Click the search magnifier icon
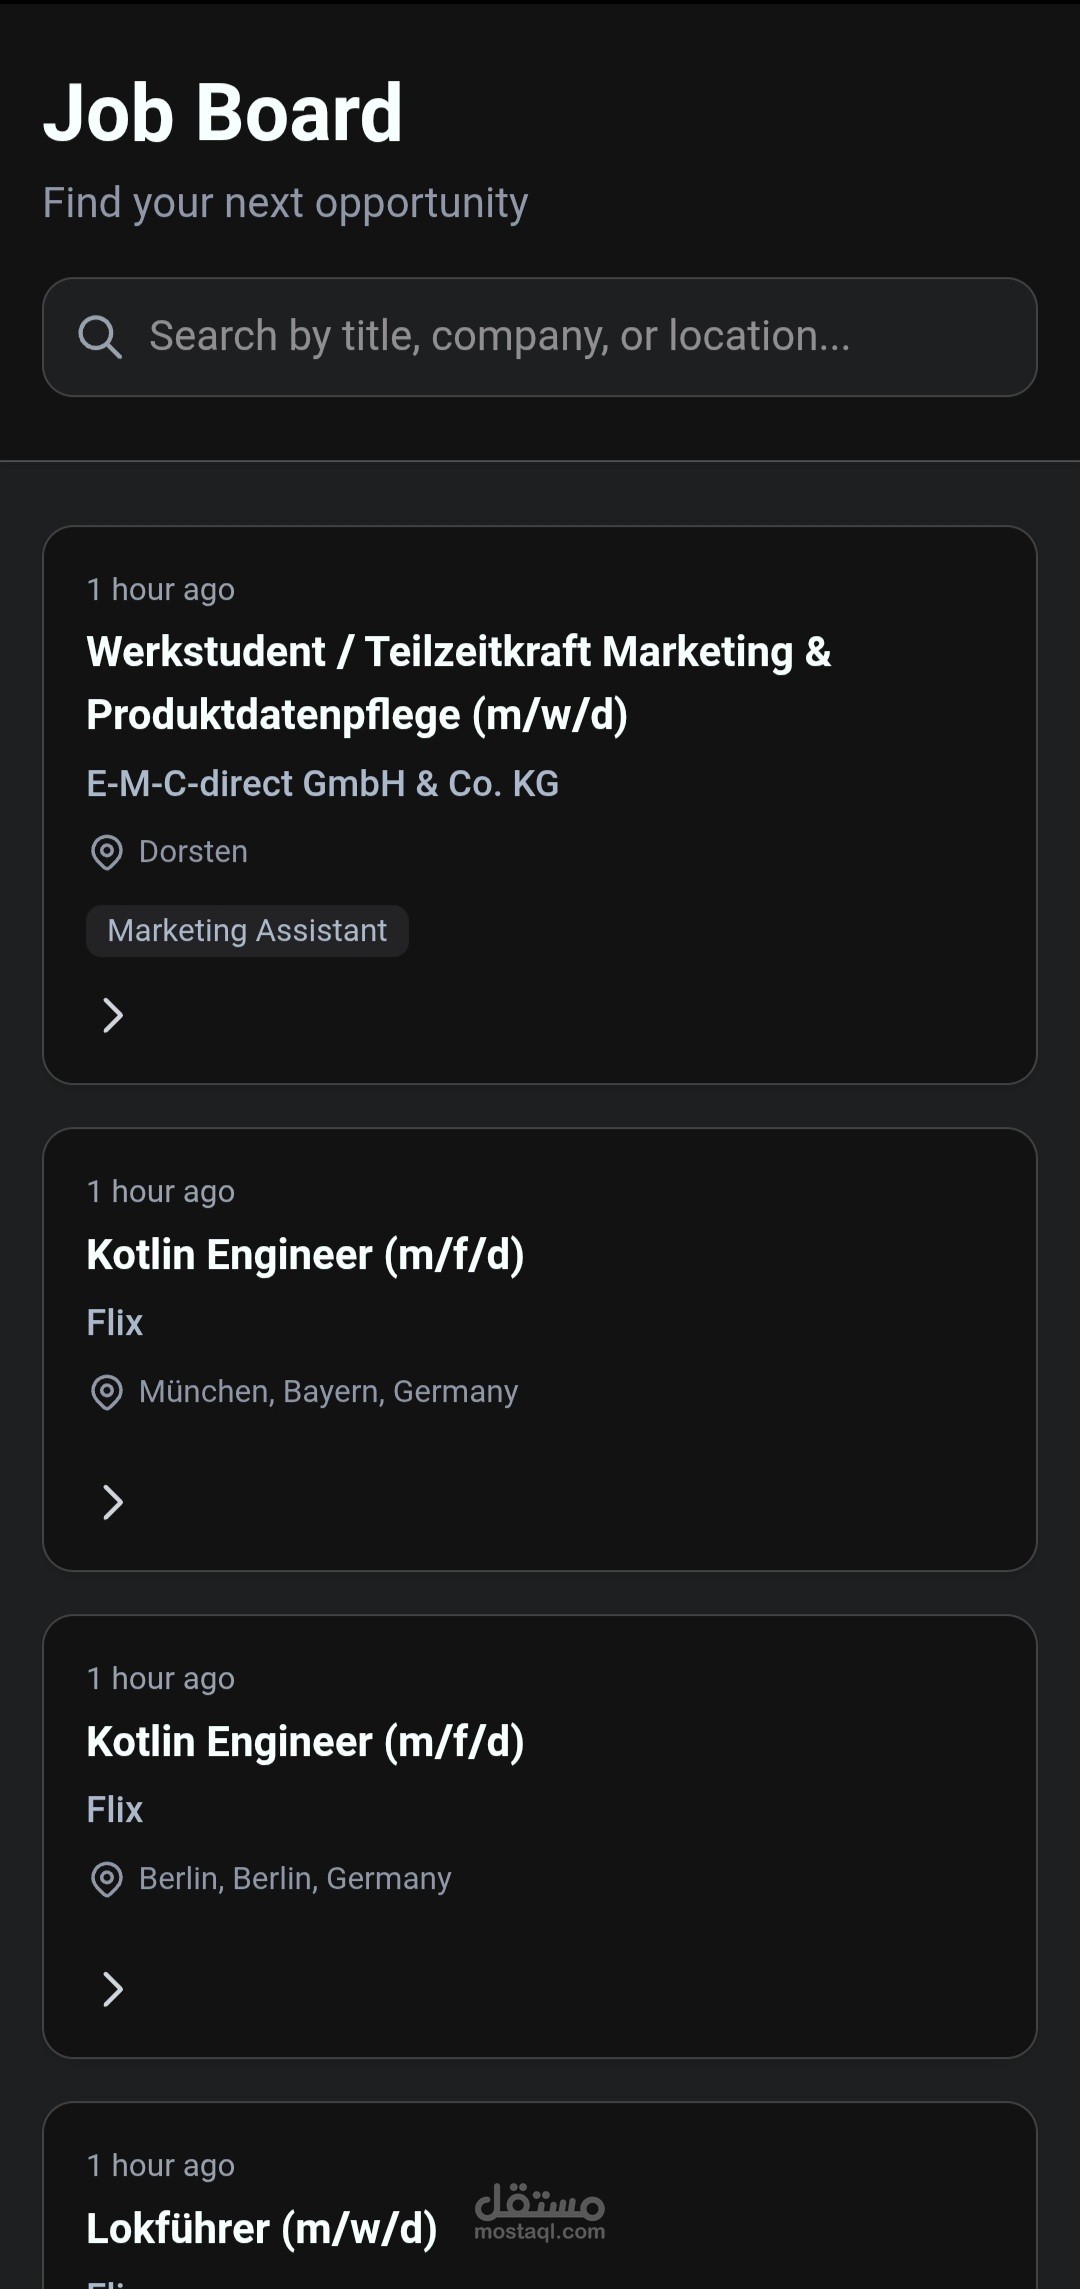 click(x=100, y=338)
